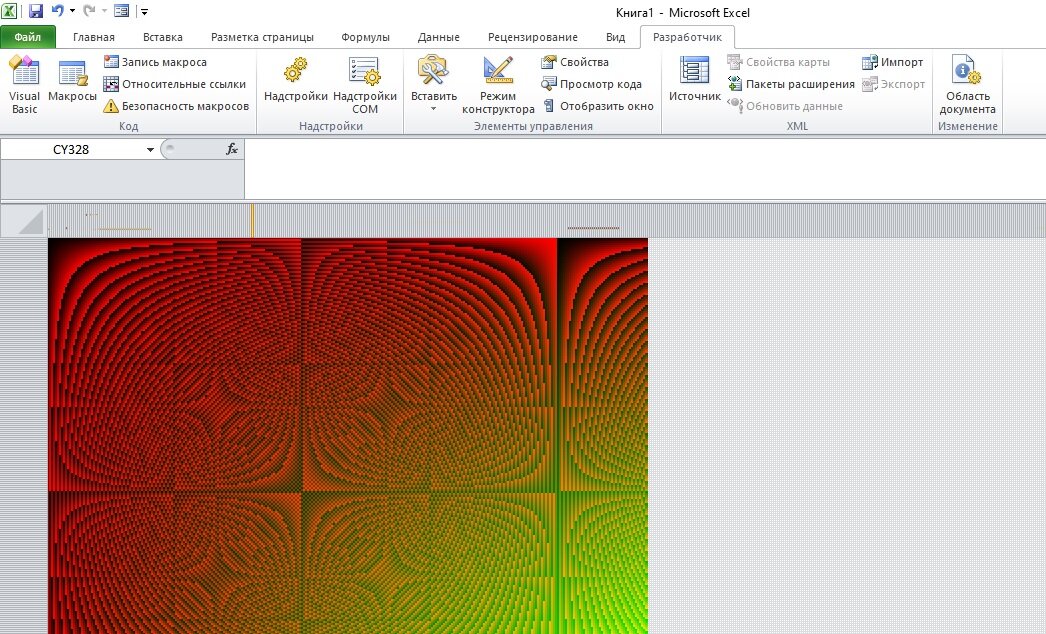The width and height of the screenshot is (1046, 634).
Task: Save the workbook via Quick Access
Action: (x=35, y=11)
